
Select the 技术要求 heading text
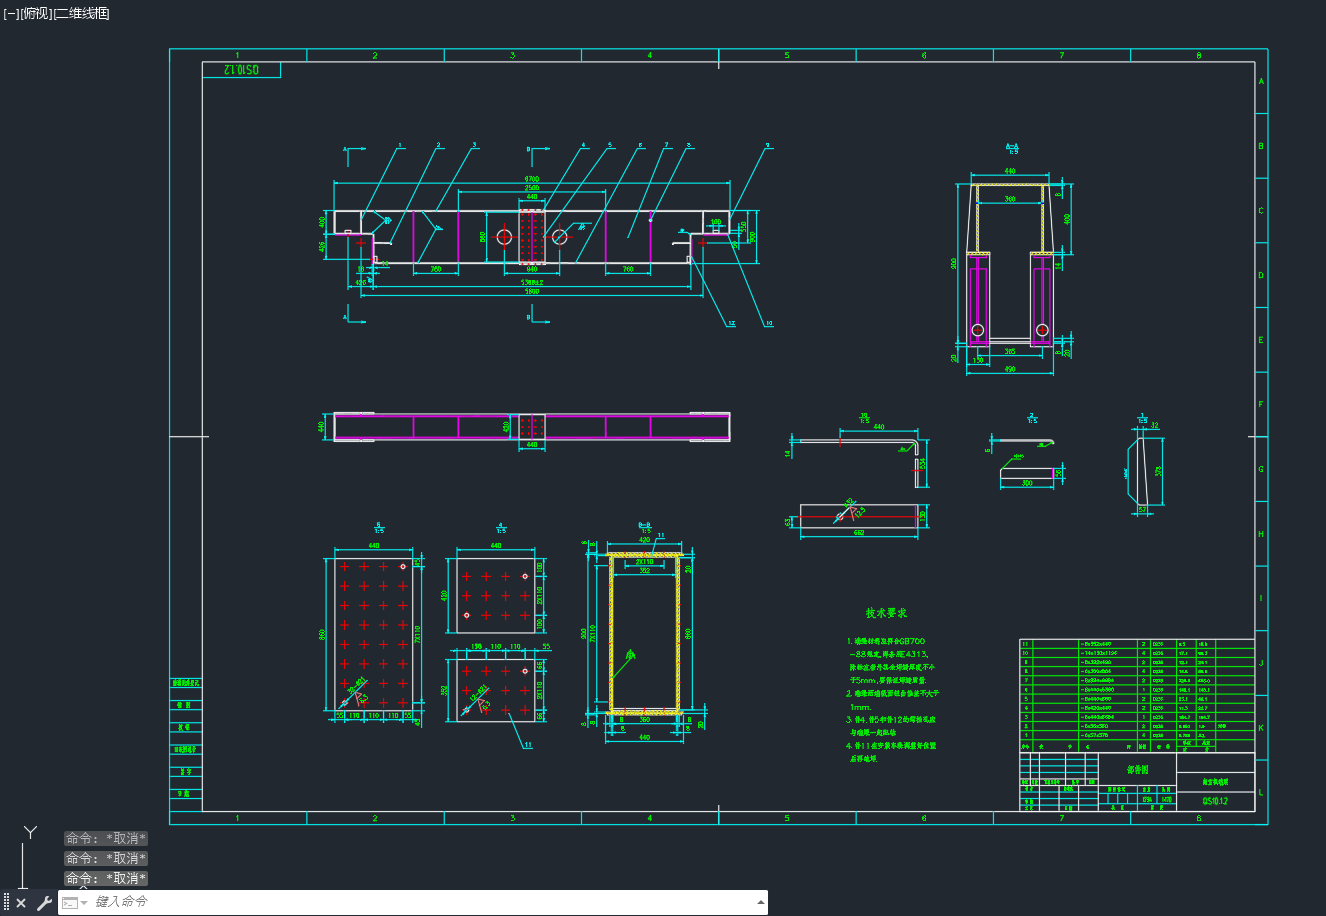(886, 613)
